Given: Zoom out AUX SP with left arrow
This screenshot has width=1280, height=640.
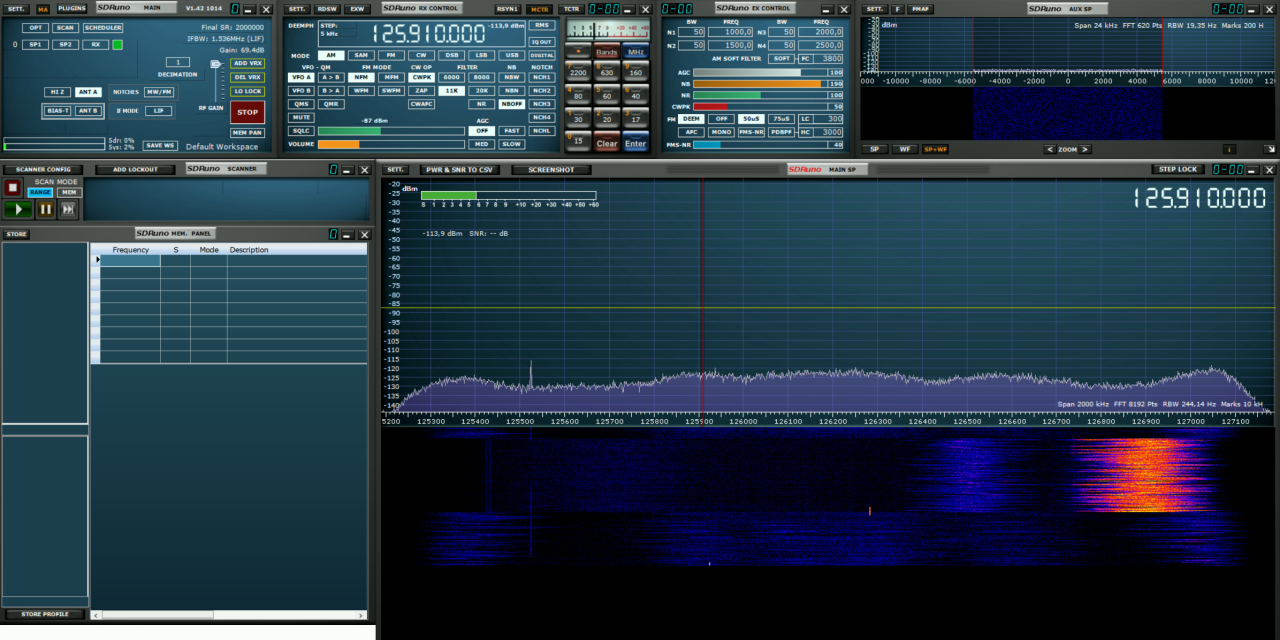Looking at the screenshot, I should [1049, 149].
